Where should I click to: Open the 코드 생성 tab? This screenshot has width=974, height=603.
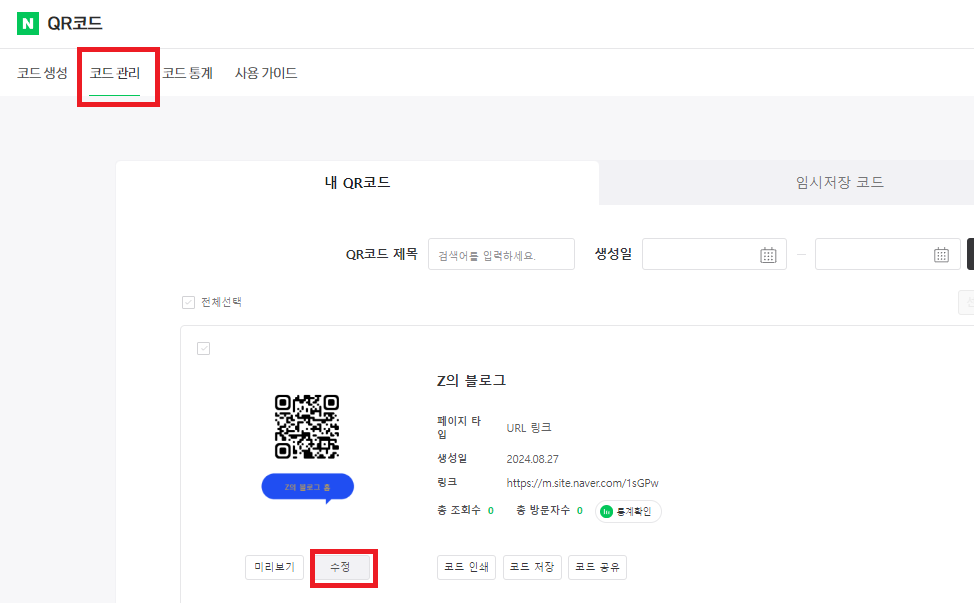point(42,73)
